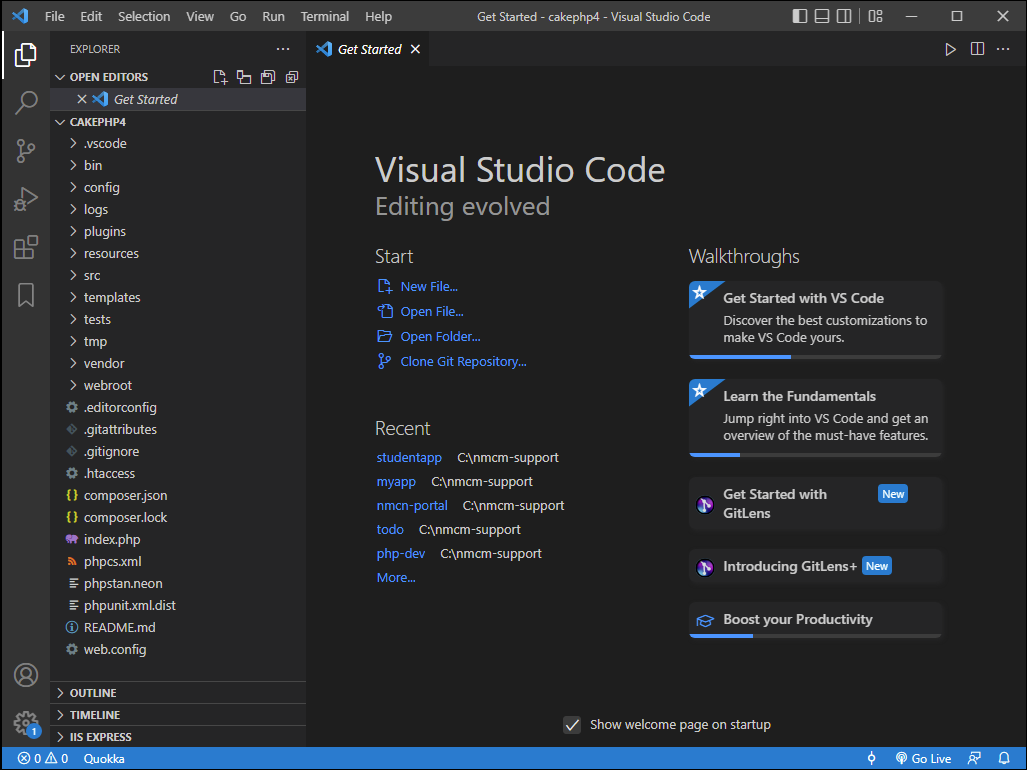The height and width of the screenshot is (770, 1027).
Task: Click the Clone Git Repository link
Action: (x=463, y=361)
